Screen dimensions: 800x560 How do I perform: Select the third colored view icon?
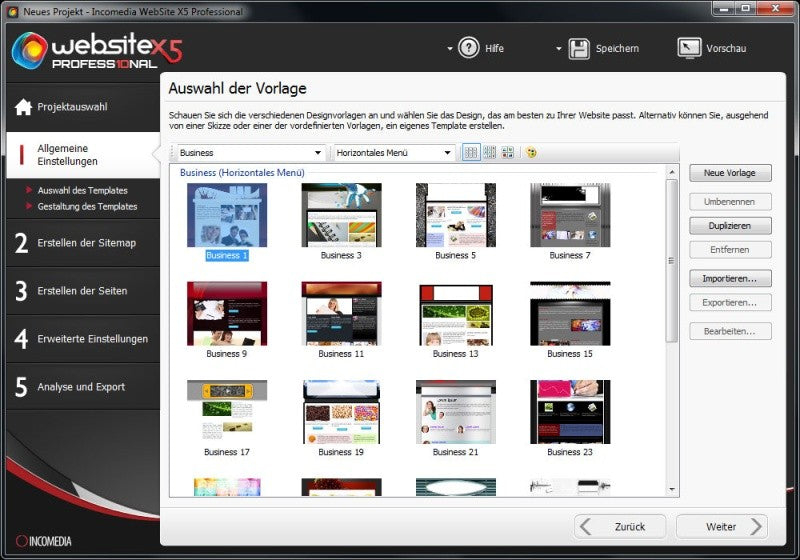click(x=508, y=152)
